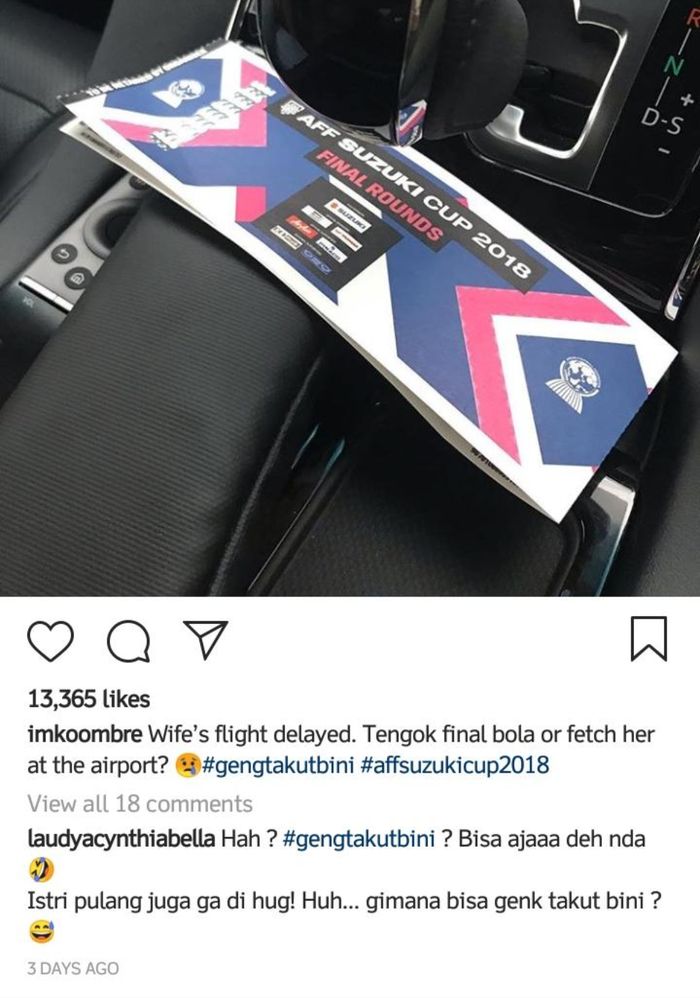Screen dimensions: 700x998
Task: Open imkoombre profile from caption
Action: pyautogui.click(x=85, y=734)
